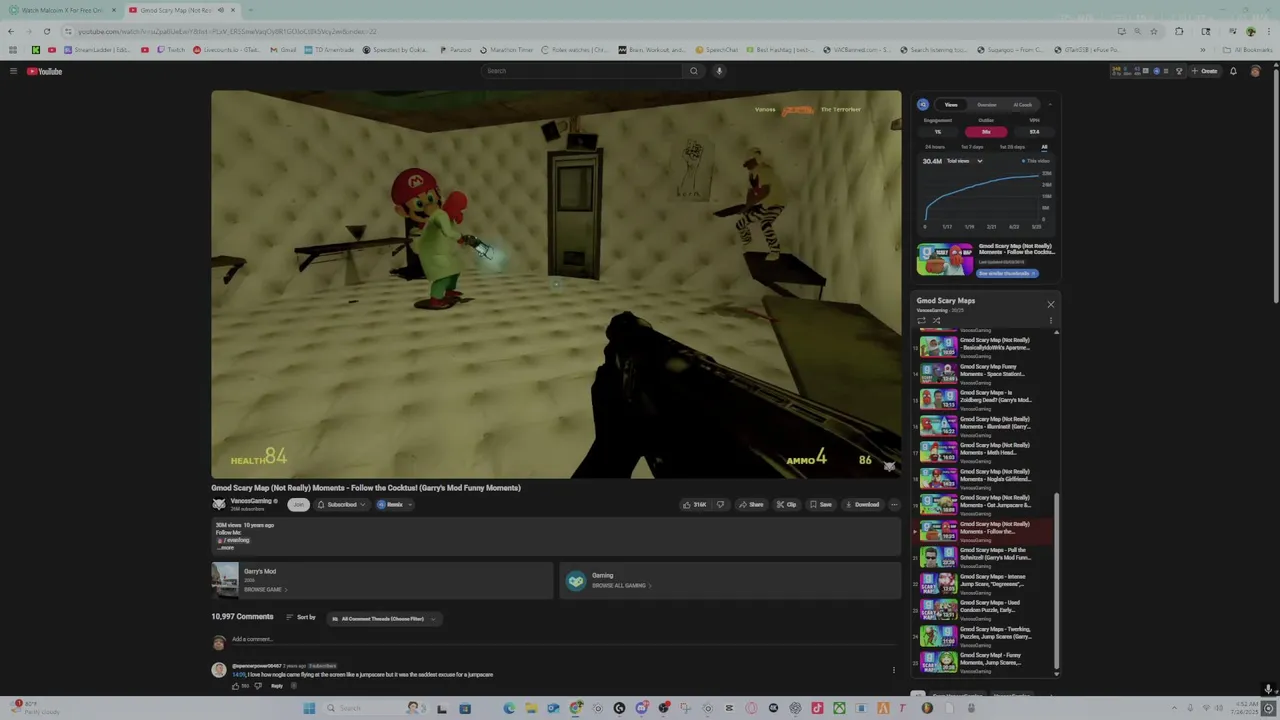Expand the Remix button dropdown arrow

click(x=410, y=505)
